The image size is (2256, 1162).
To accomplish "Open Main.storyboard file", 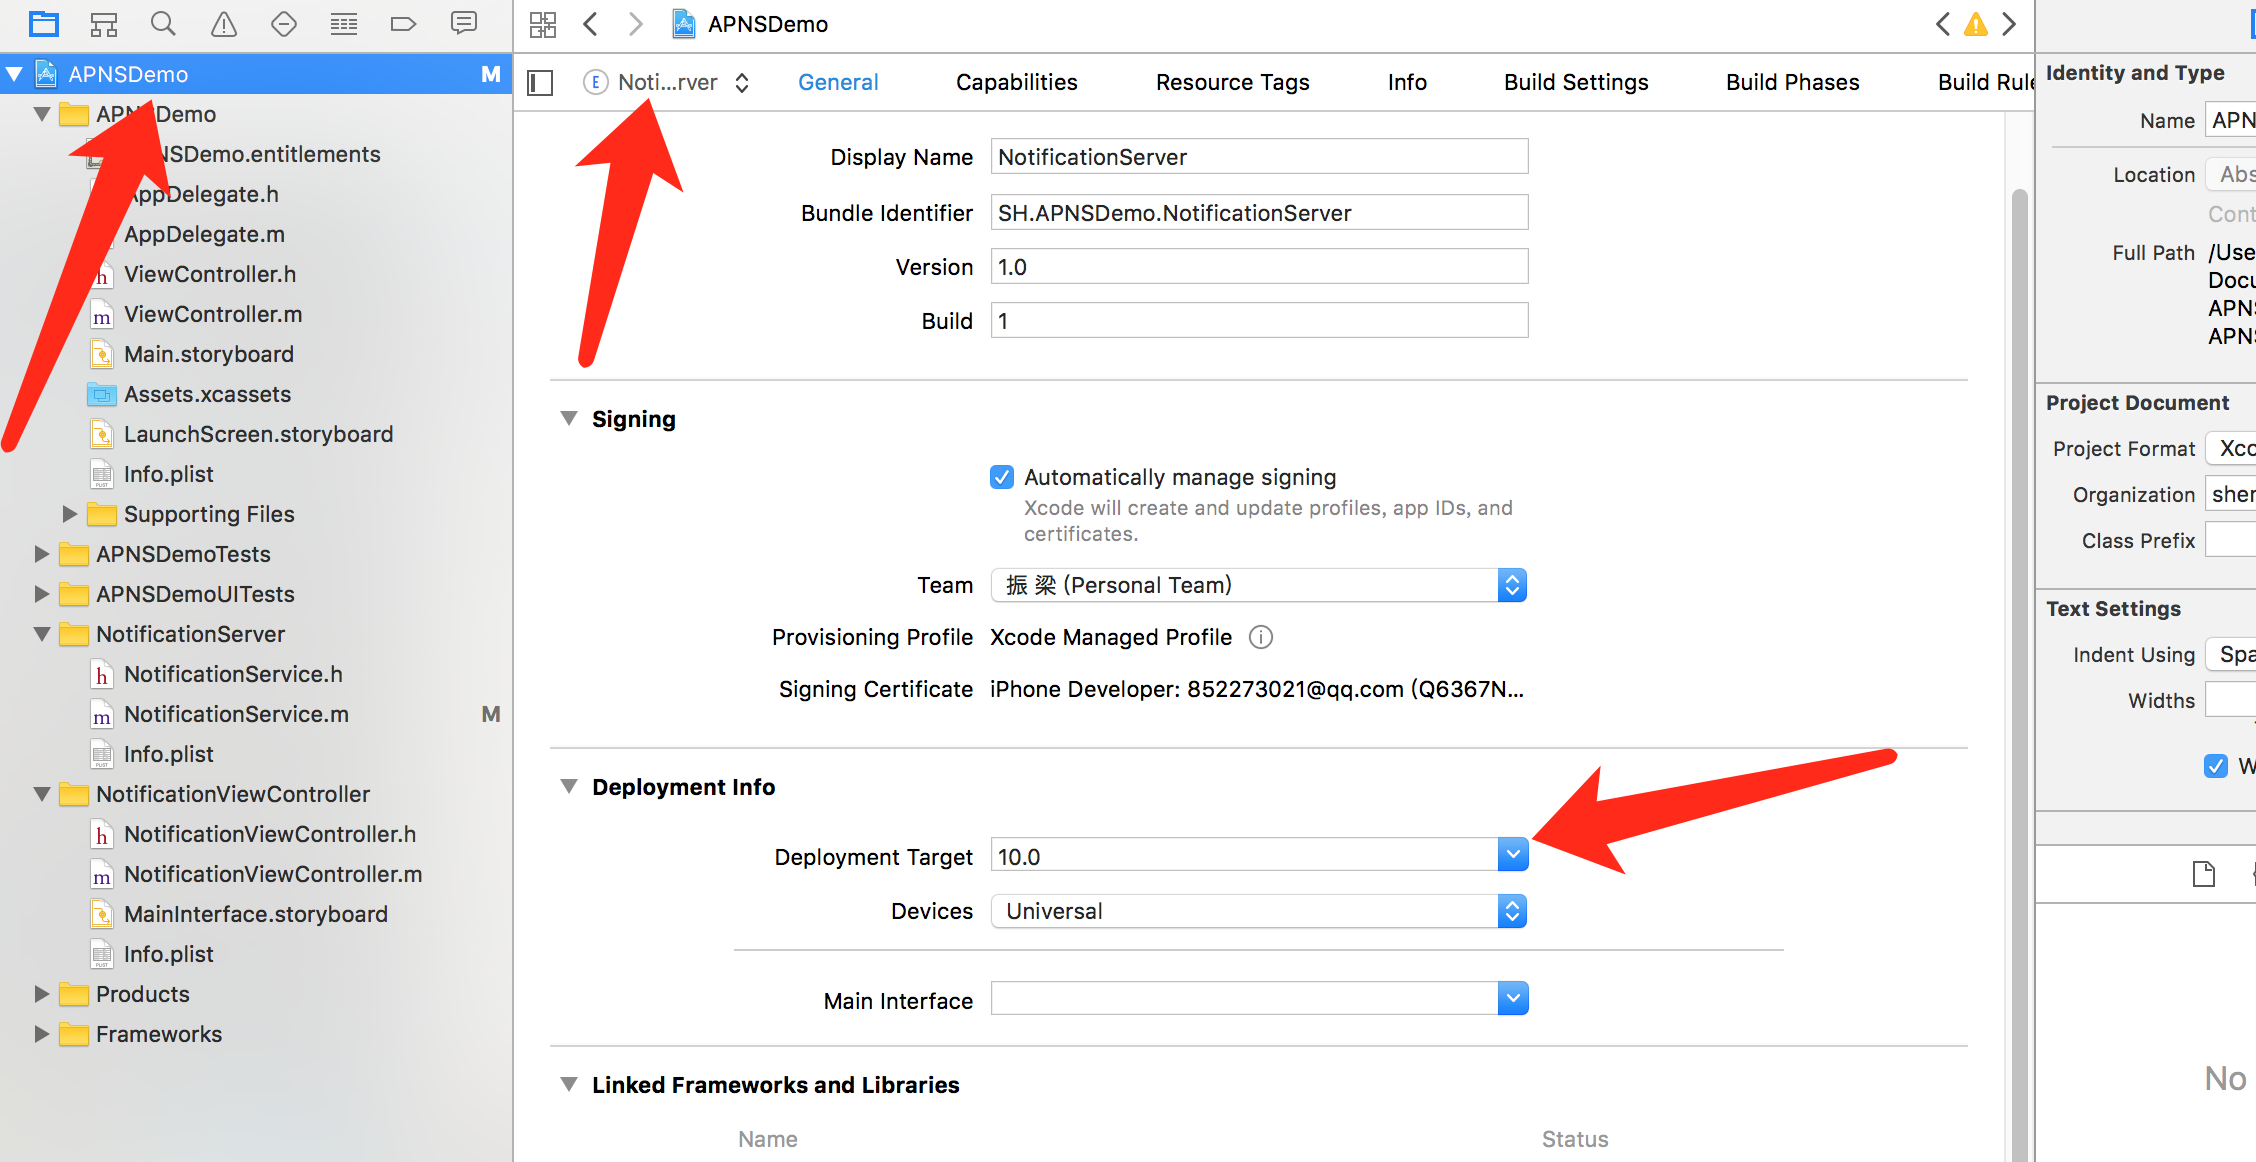I will (209, 354).
